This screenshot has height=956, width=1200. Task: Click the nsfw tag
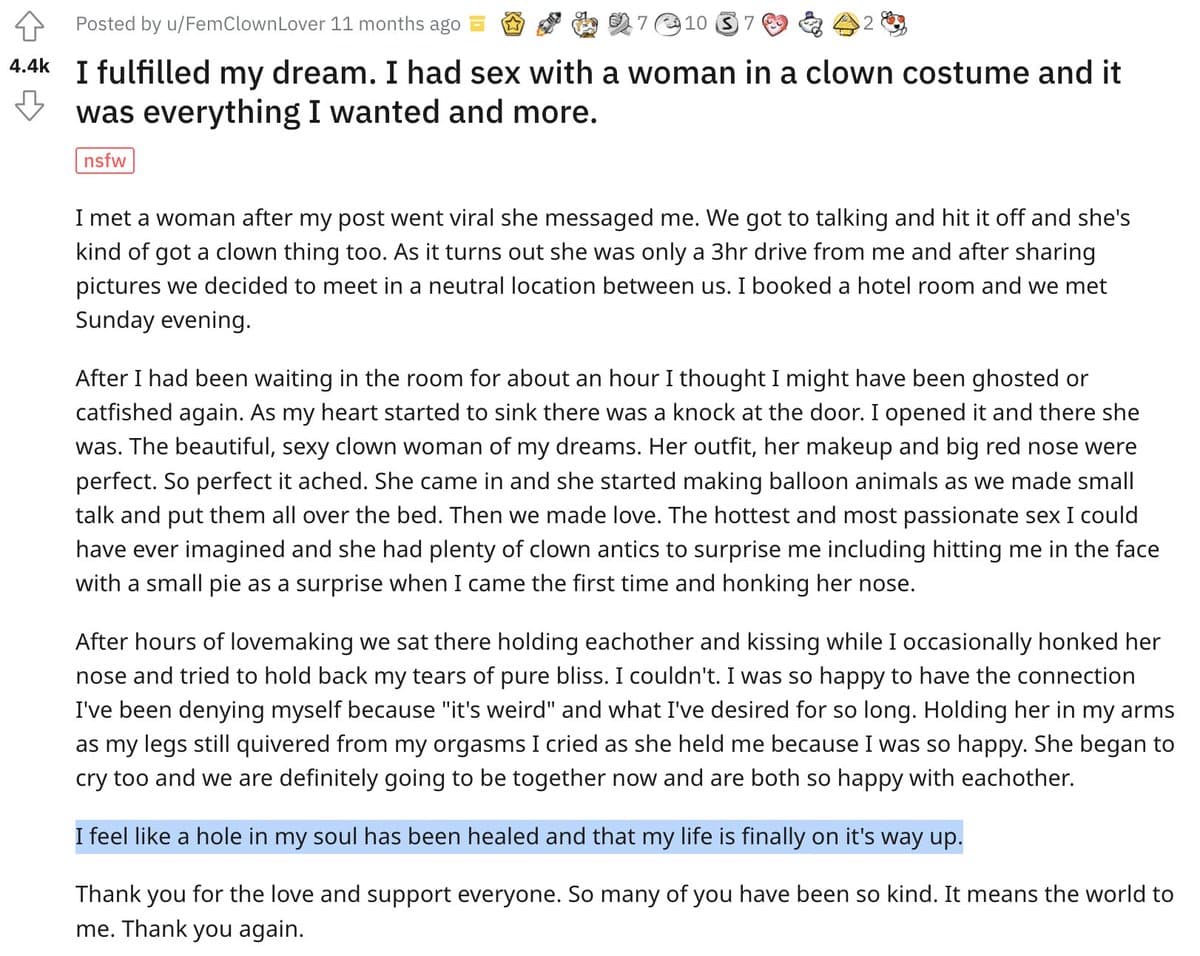tap(105, 160)
